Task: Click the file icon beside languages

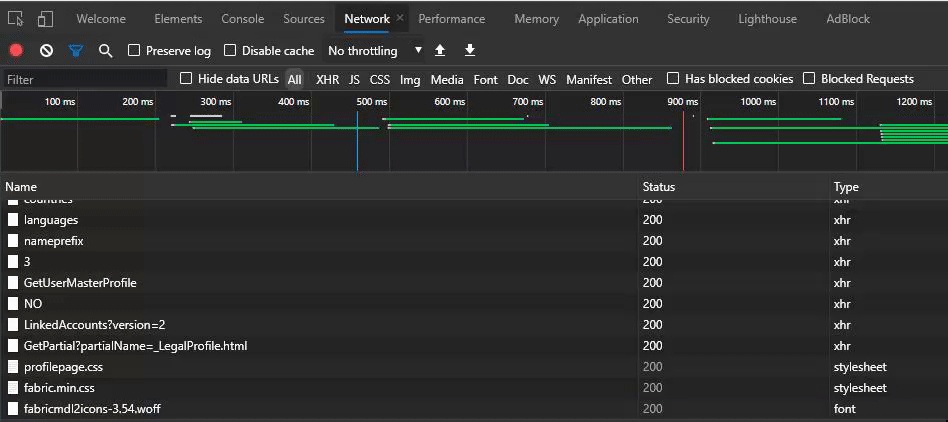Action: click(x=13, y=220)
